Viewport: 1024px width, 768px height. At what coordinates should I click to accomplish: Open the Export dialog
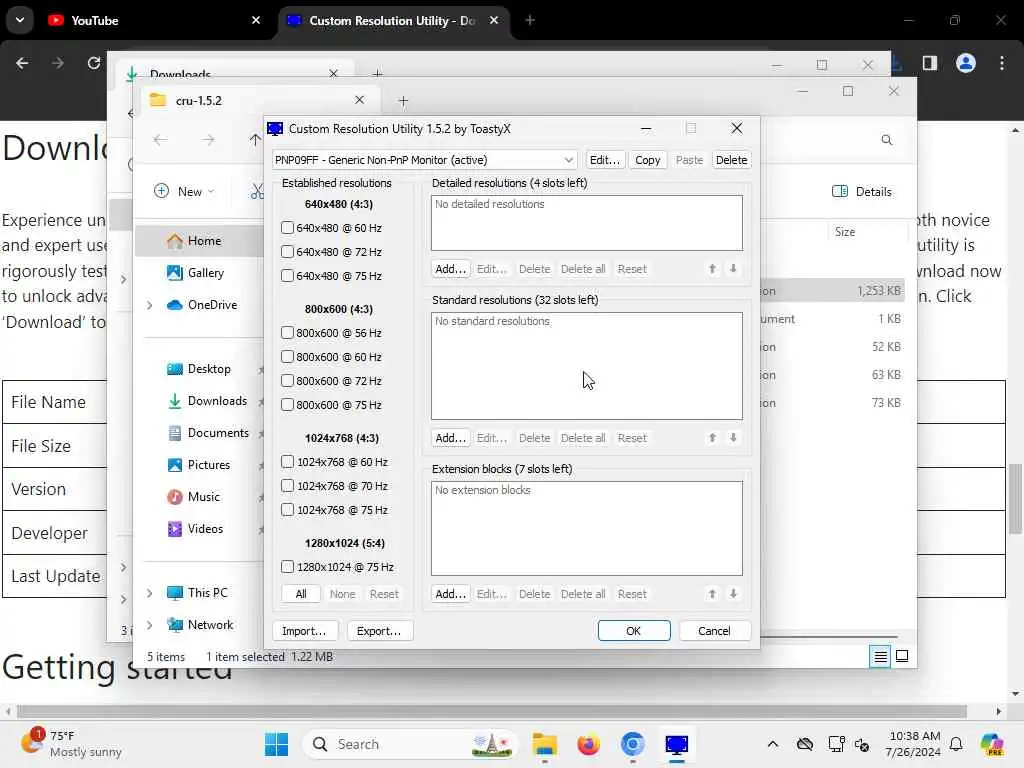[x=379, y=631]
